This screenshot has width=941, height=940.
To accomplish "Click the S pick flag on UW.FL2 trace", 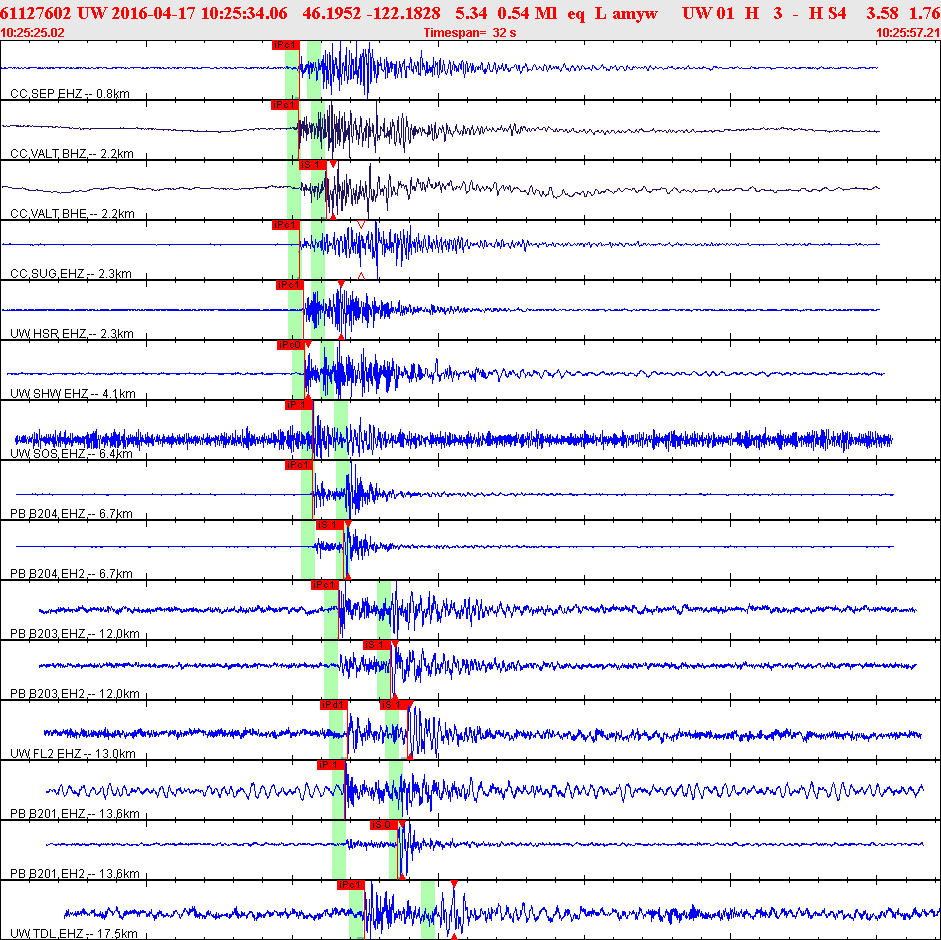I will [x=392, y=704].
